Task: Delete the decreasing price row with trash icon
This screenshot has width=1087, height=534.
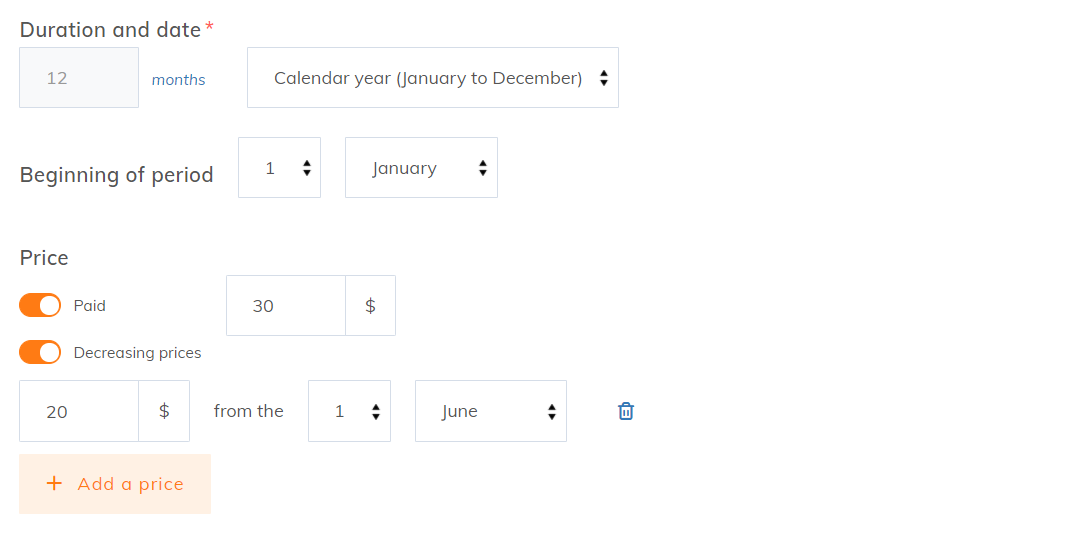Action: pyautogui.click(x=626, y=411)
